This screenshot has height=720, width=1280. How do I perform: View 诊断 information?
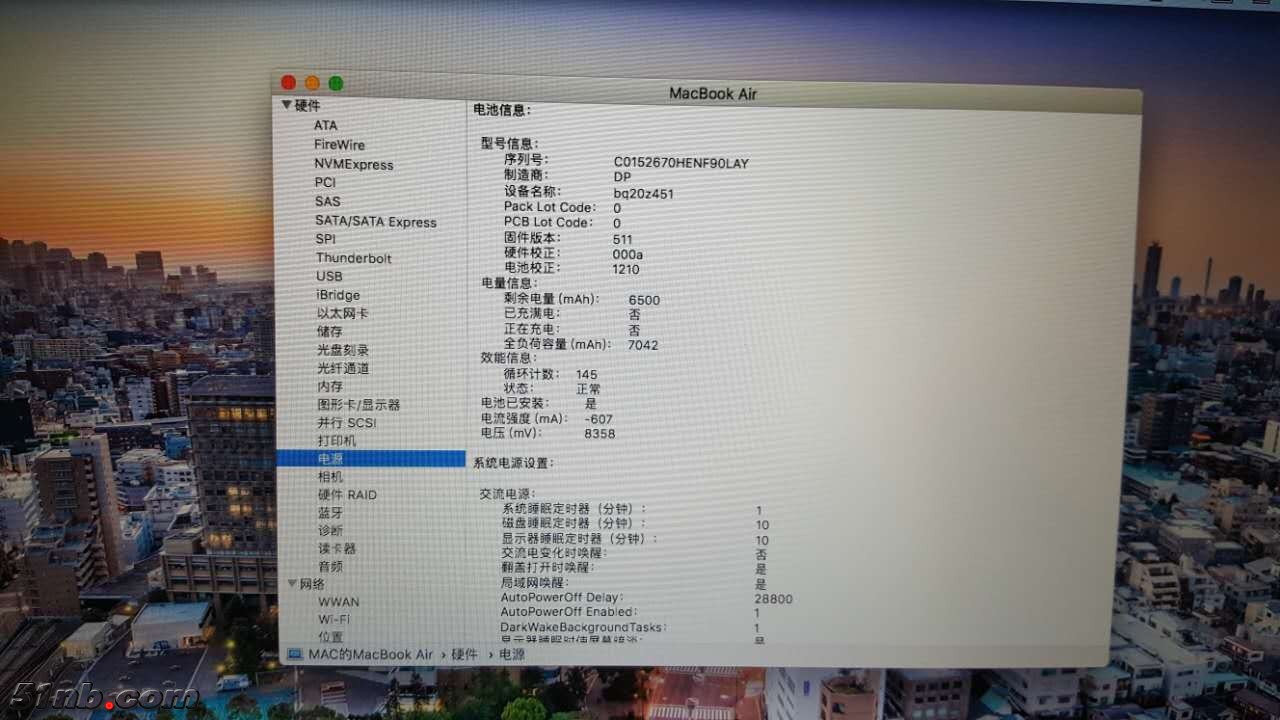[329, 530]
